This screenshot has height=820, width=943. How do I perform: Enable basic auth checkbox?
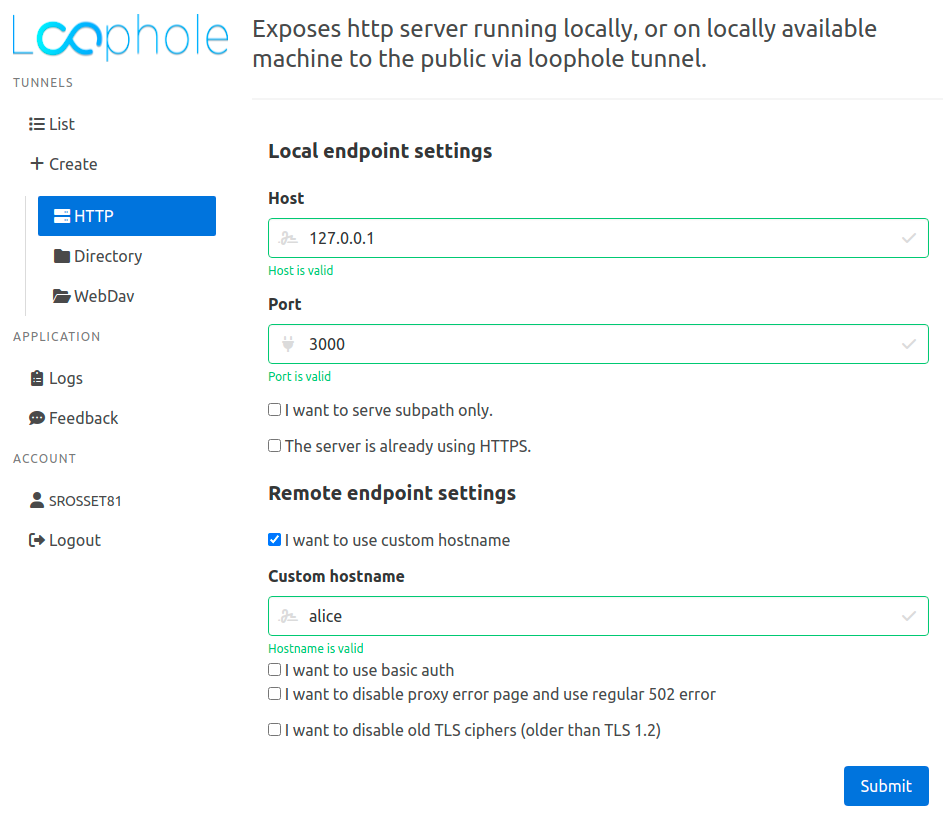click(275, 670)
